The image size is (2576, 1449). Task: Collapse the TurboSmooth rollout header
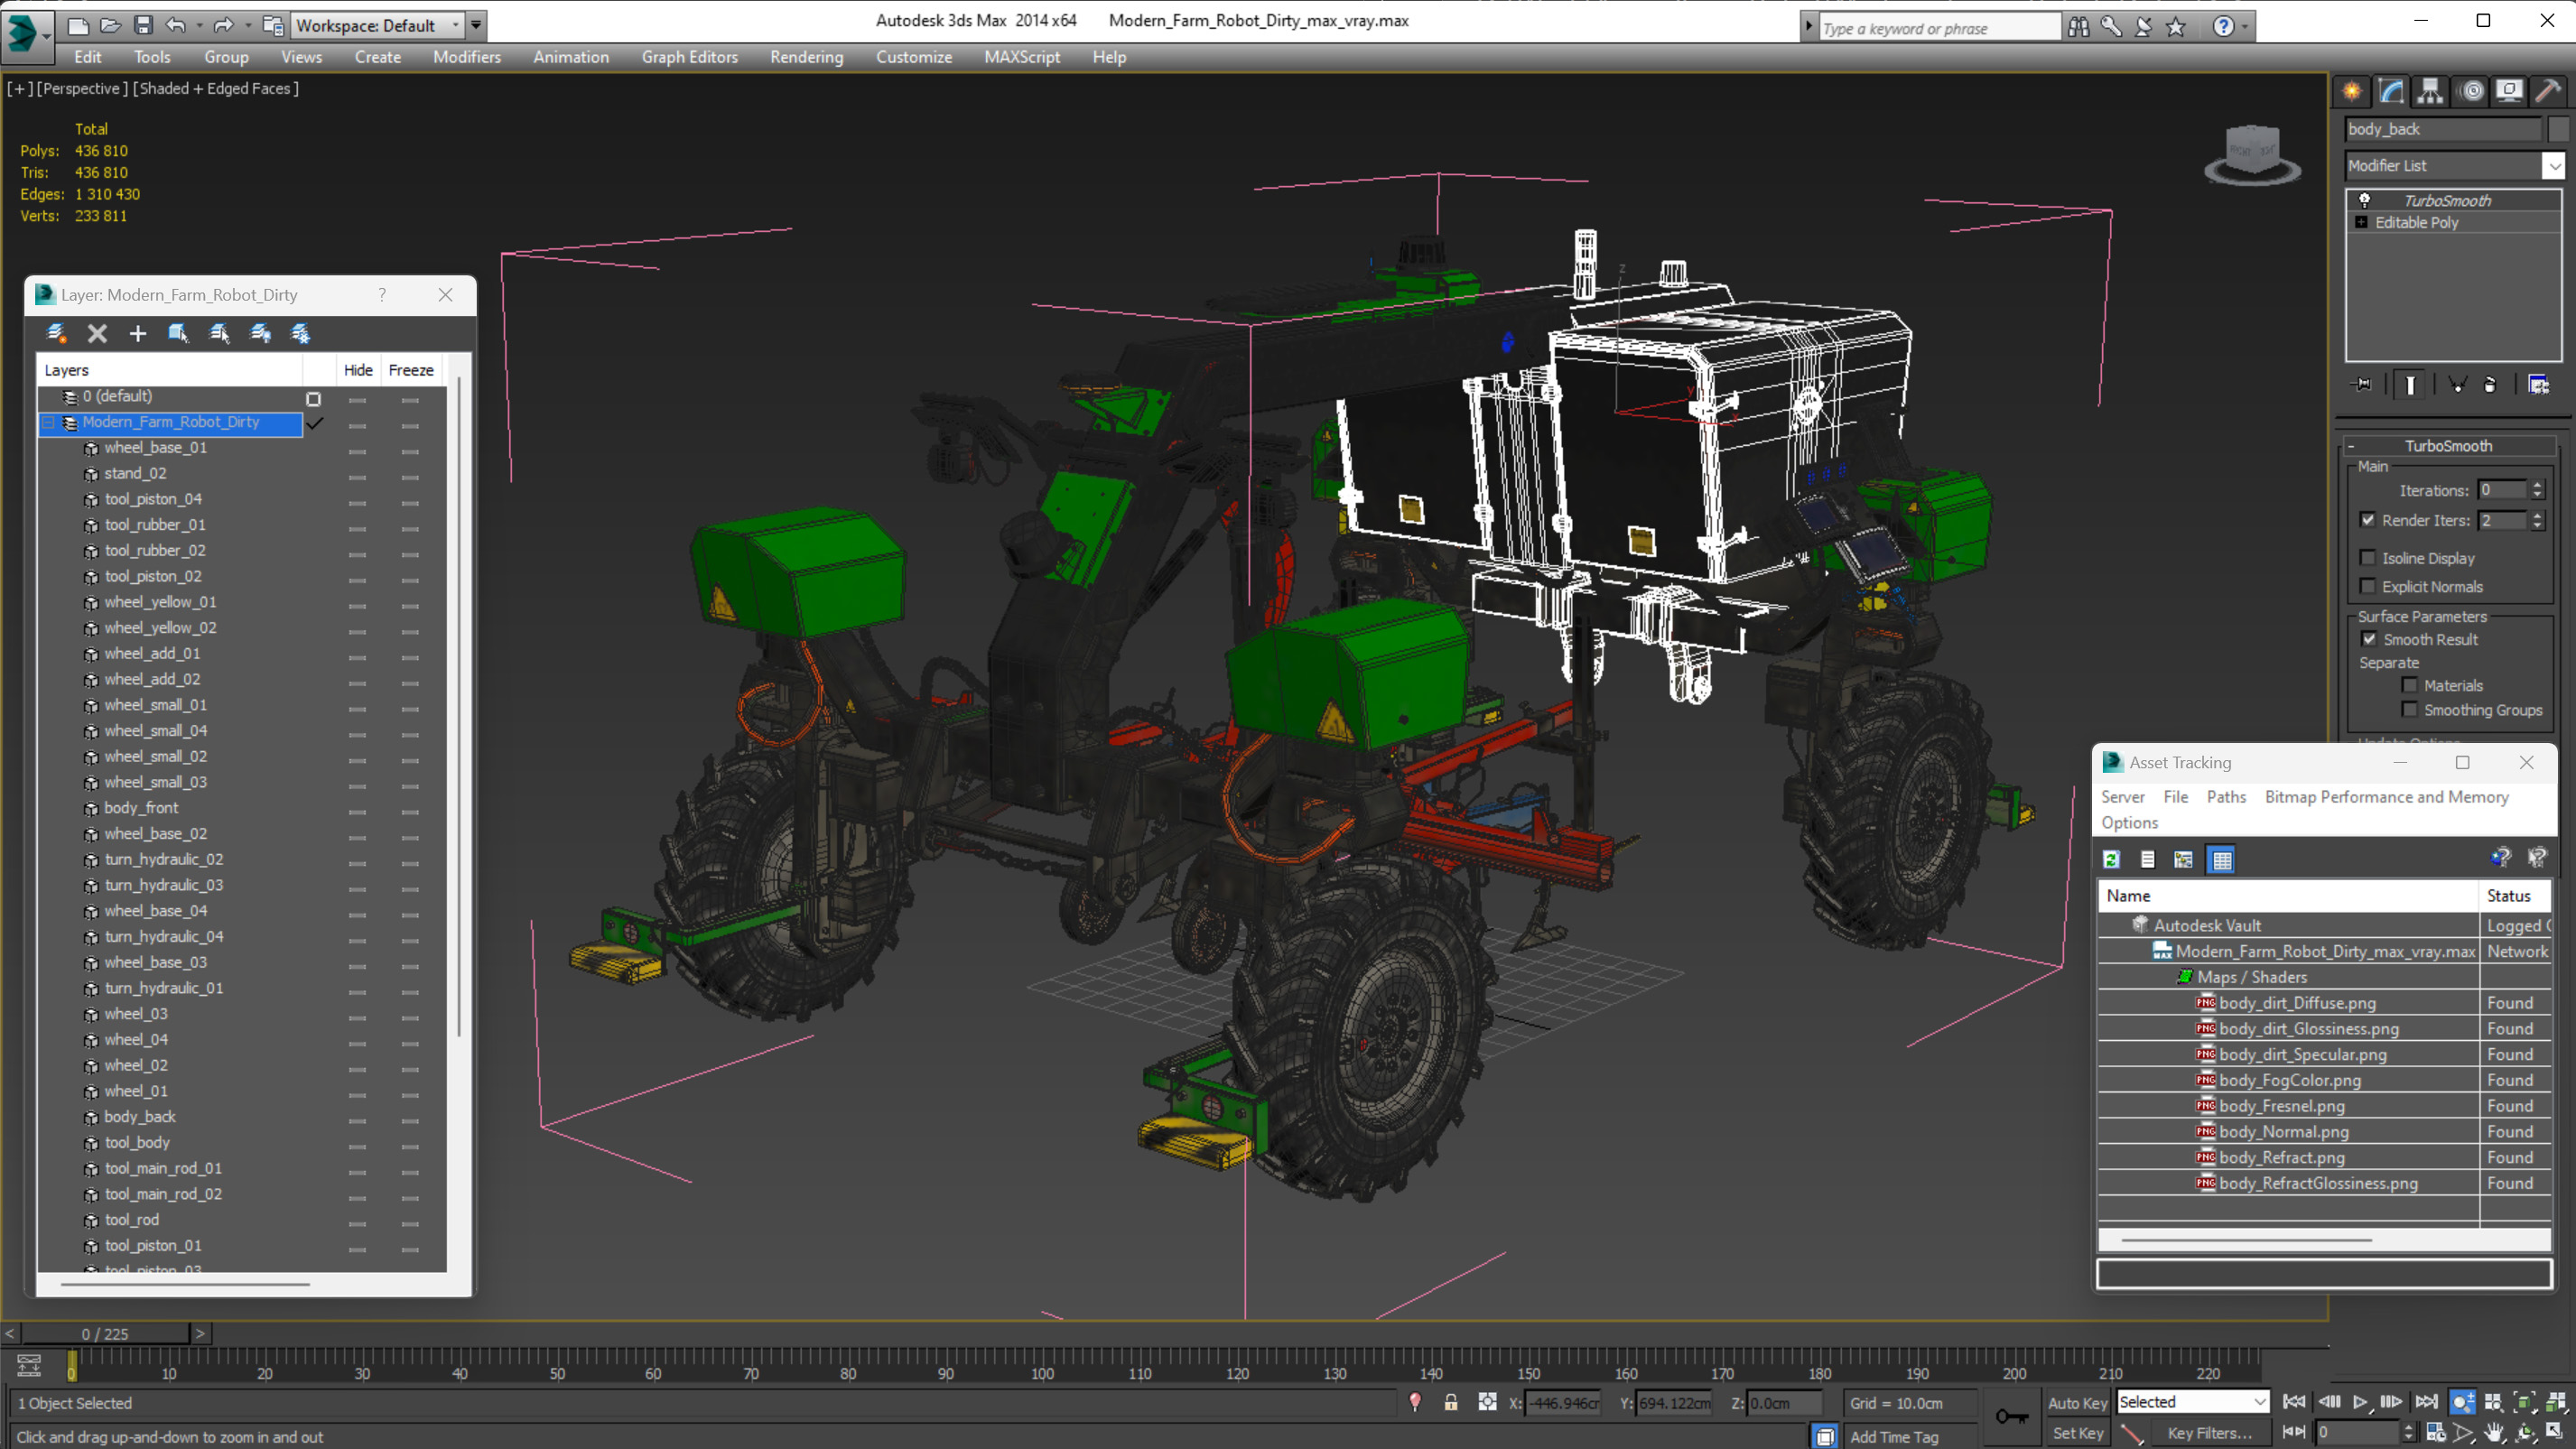click(x=2448, y=446)
